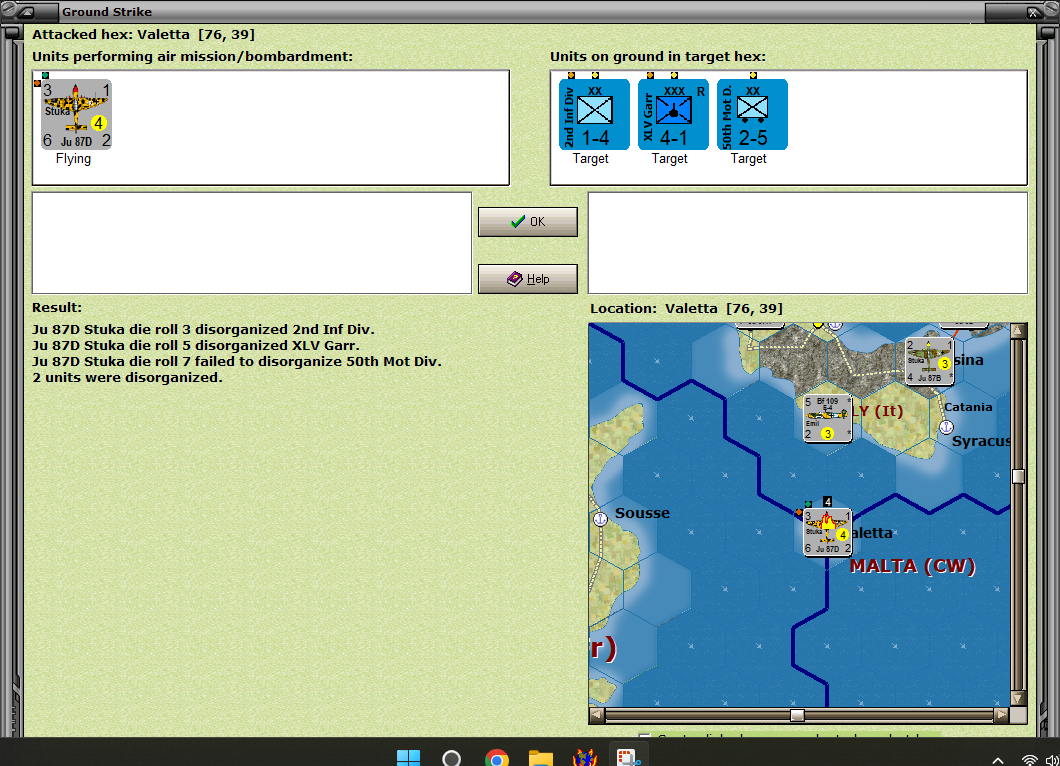
Task: Click the empty left result list box
Action: (x=252, y=243)
